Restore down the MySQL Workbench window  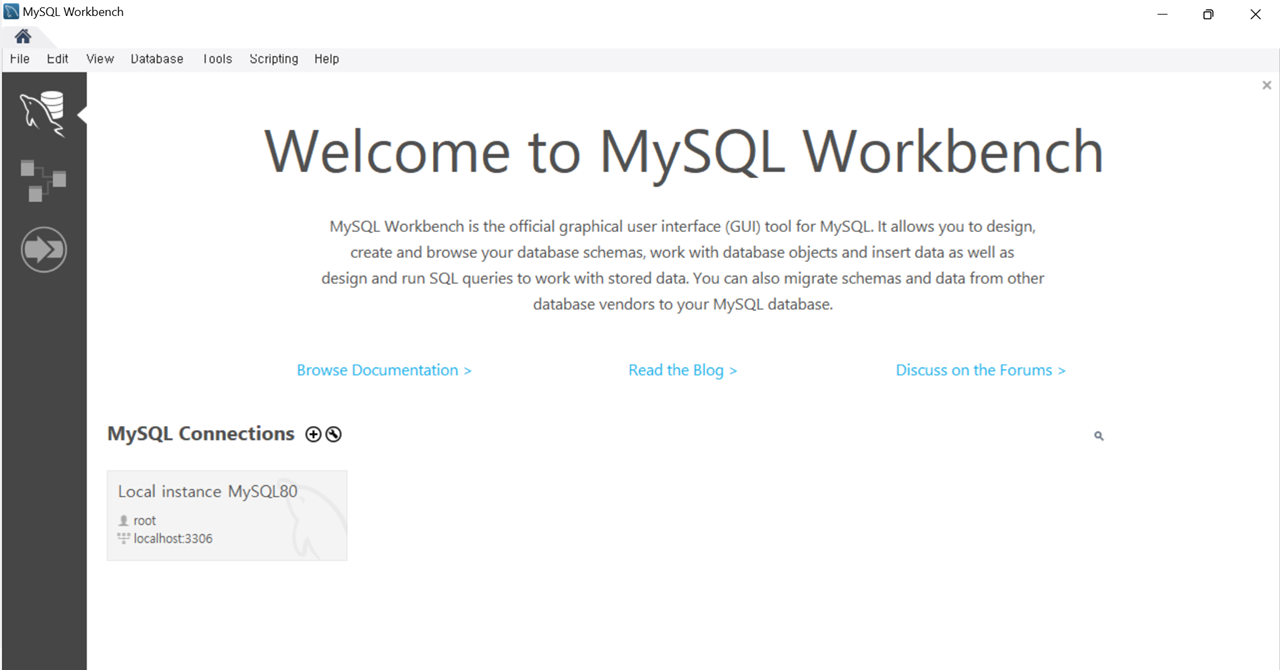pos(1208,14)
